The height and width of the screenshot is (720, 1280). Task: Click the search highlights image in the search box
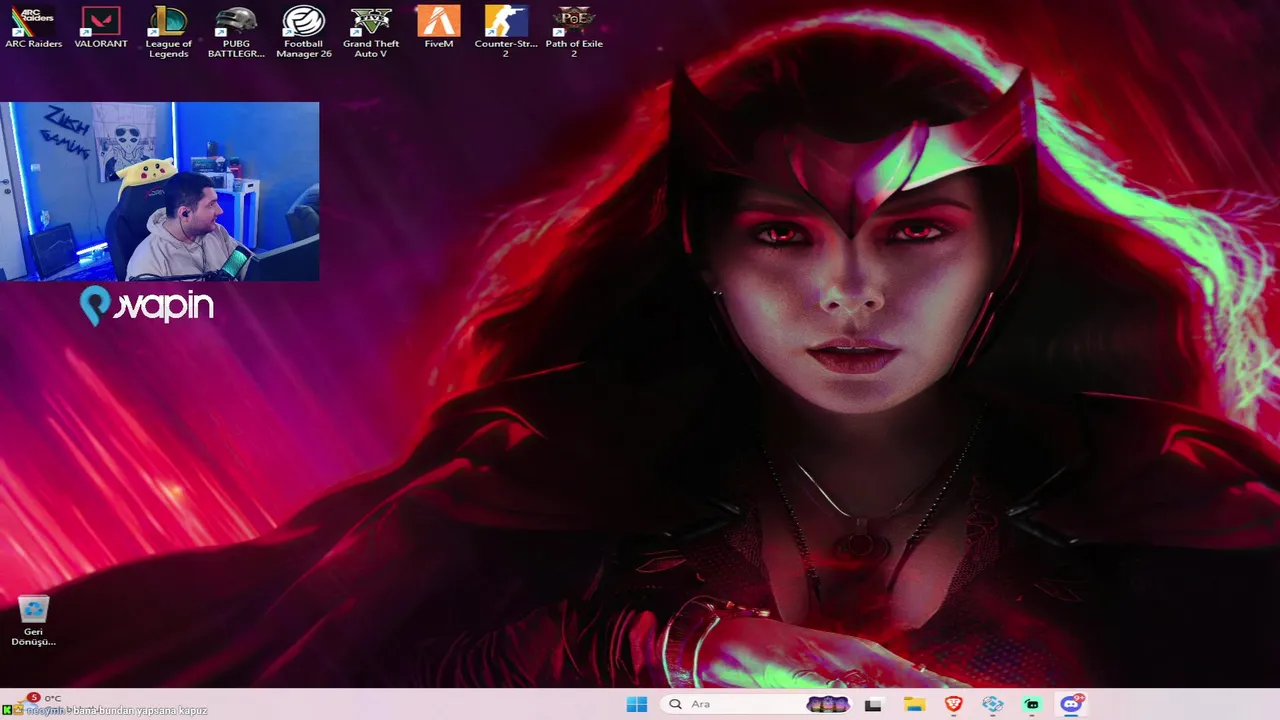[828, 704]
